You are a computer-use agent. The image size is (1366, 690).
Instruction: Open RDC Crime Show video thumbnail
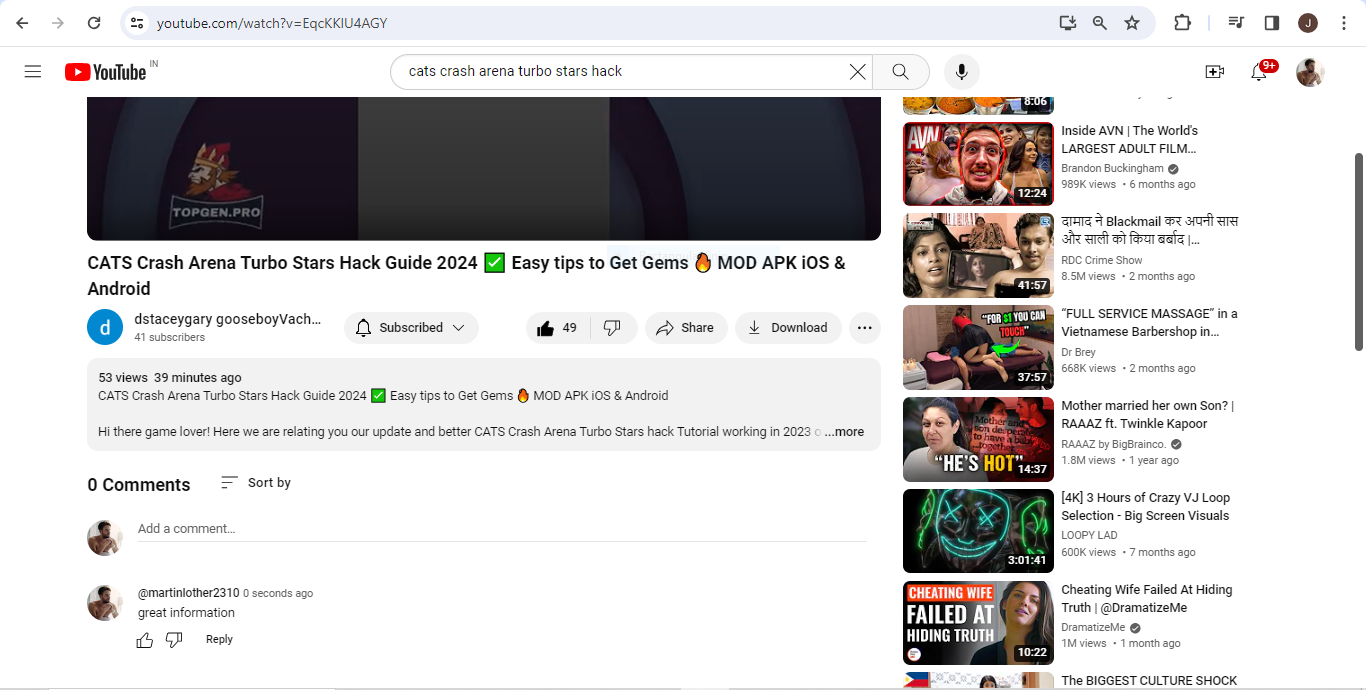[x=978, y=256]
